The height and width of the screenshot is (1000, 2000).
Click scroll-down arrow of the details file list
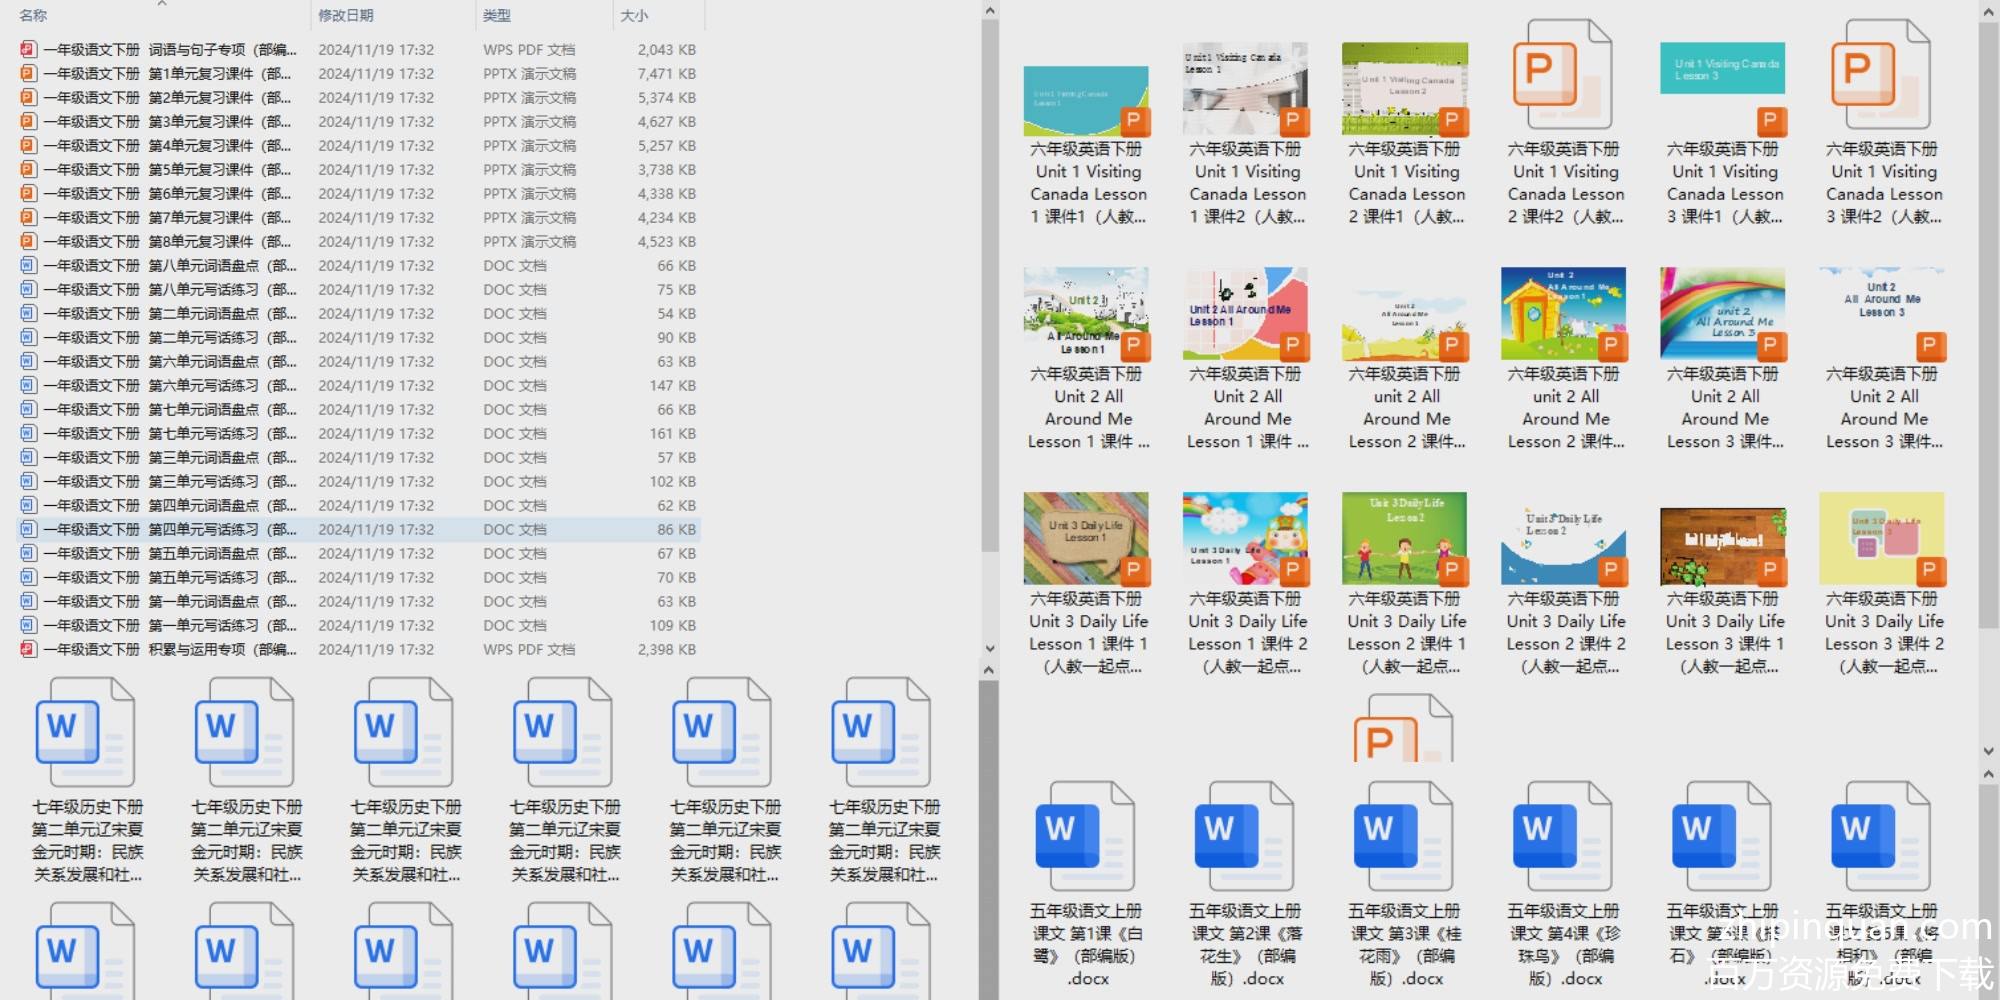click(x=990, y=648)
